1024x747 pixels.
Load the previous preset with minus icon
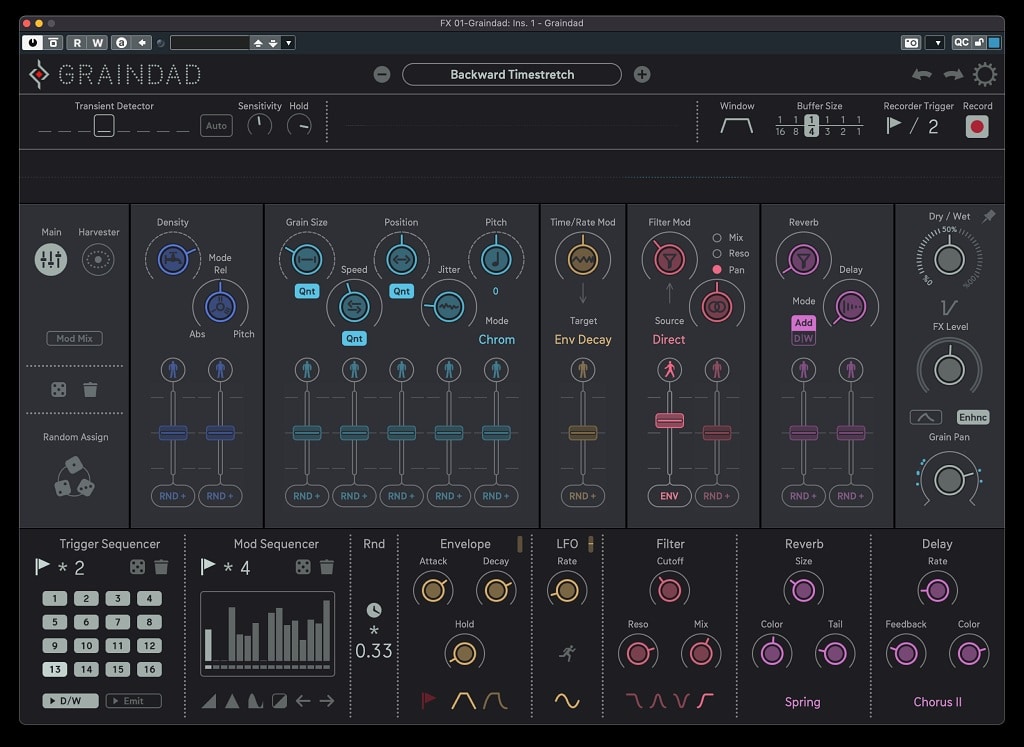[382, 74]
